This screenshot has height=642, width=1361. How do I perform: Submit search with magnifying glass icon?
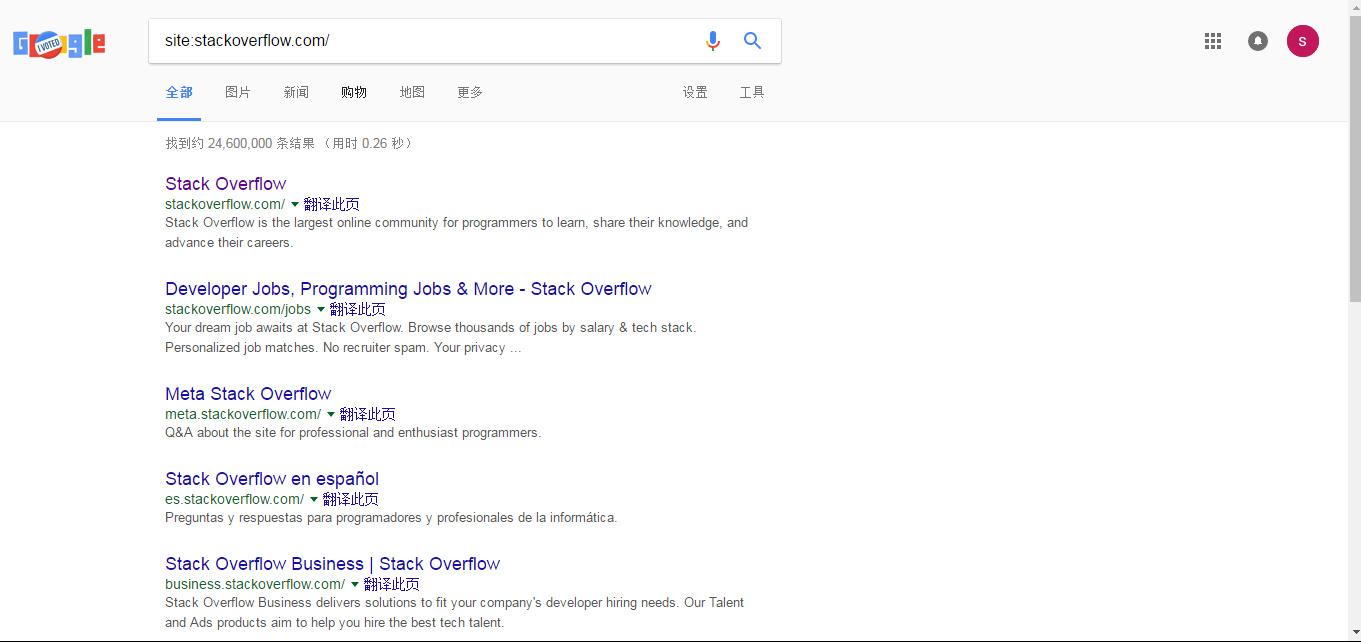tap(753, 41)
